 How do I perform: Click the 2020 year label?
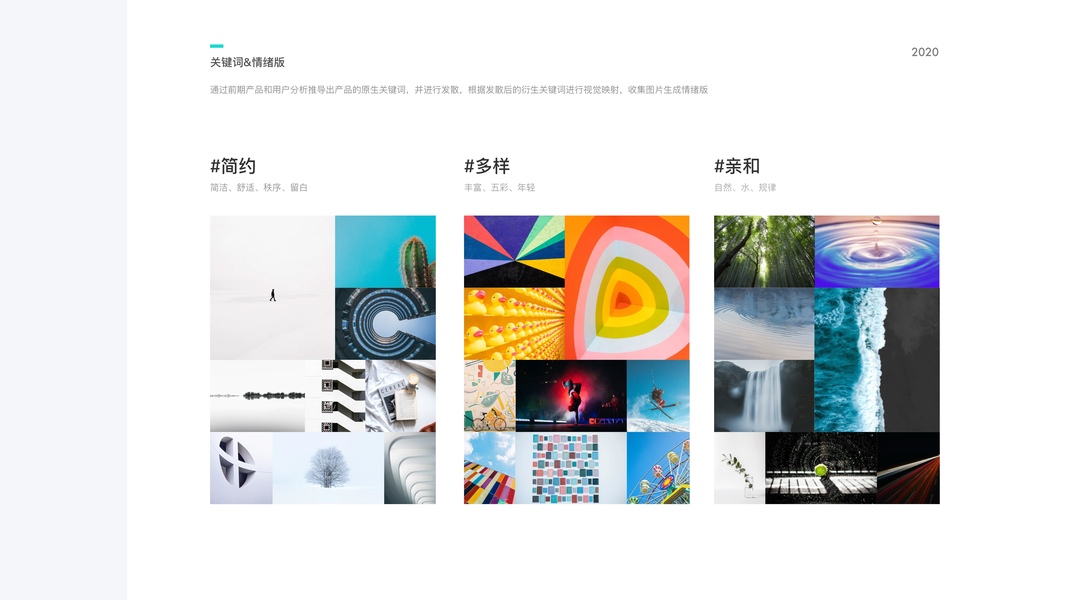(x=925, y=52)
